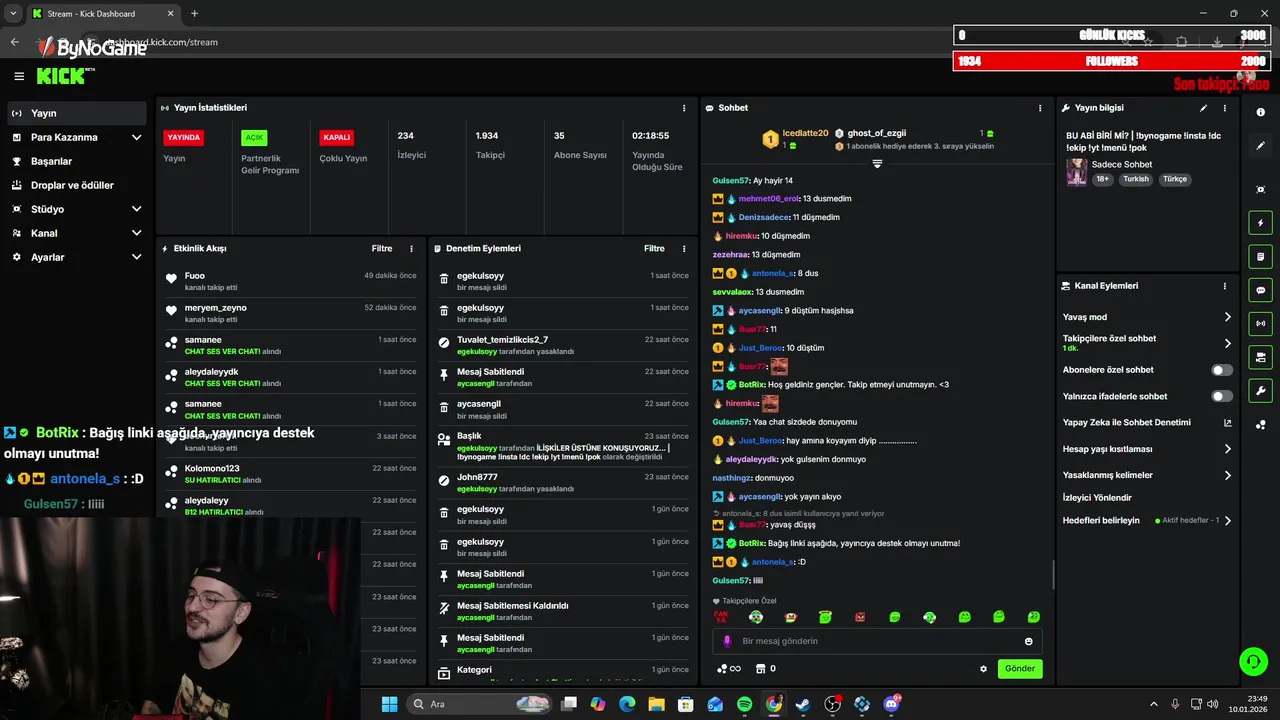Open the Kanal Eylemleri three-dot menu
Image resolution: width=1280 pixels, height=720 pixels.
coord(1225,286)
